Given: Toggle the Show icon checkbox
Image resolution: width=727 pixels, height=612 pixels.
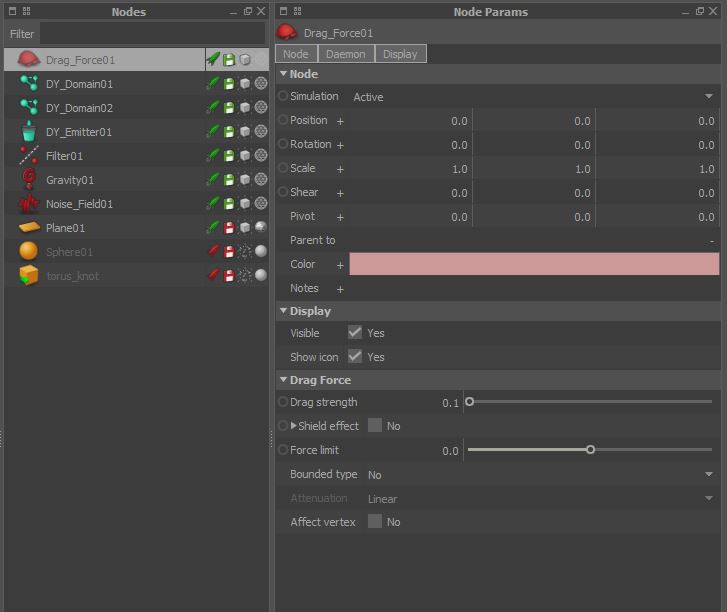Looking at the screenshot, I should (355, 357).
